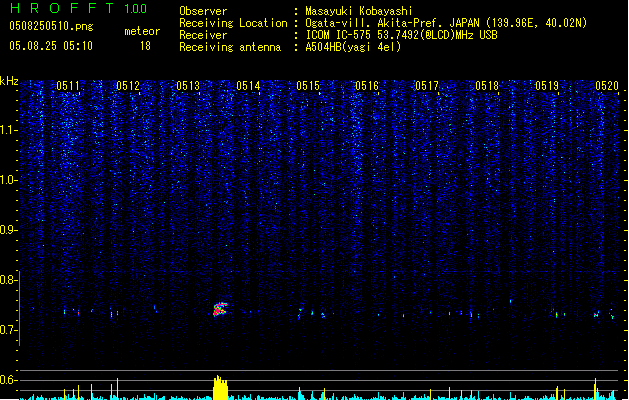
Task: Click the 0.7 frequency axis label
Action: tap(9, 330)
